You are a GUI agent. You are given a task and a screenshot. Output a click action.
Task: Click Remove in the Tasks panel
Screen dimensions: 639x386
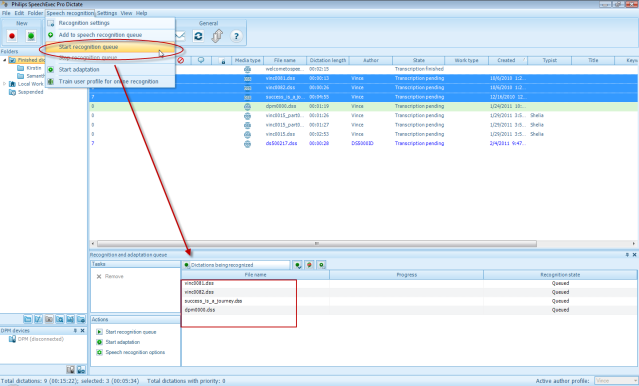point(114,276)
